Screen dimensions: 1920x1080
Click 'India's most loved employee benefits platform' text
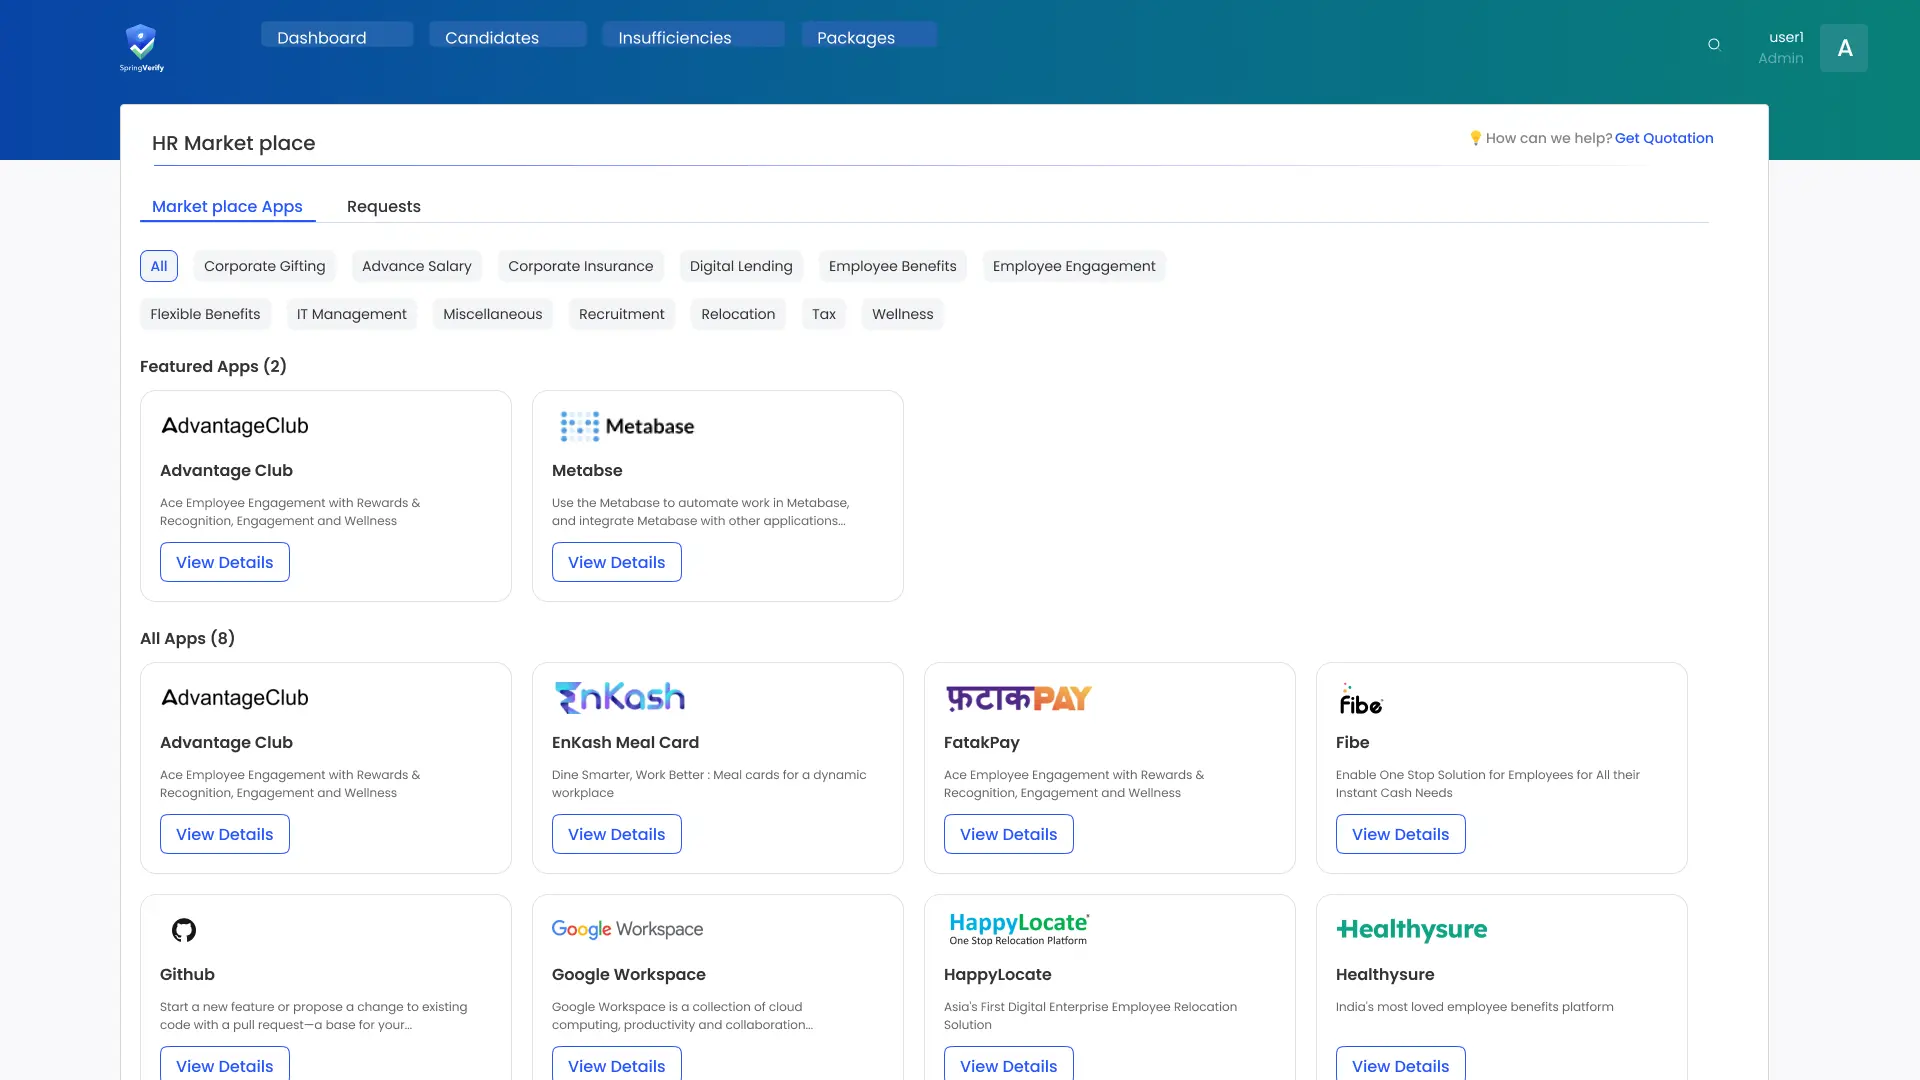[x=1475, y=1007]
